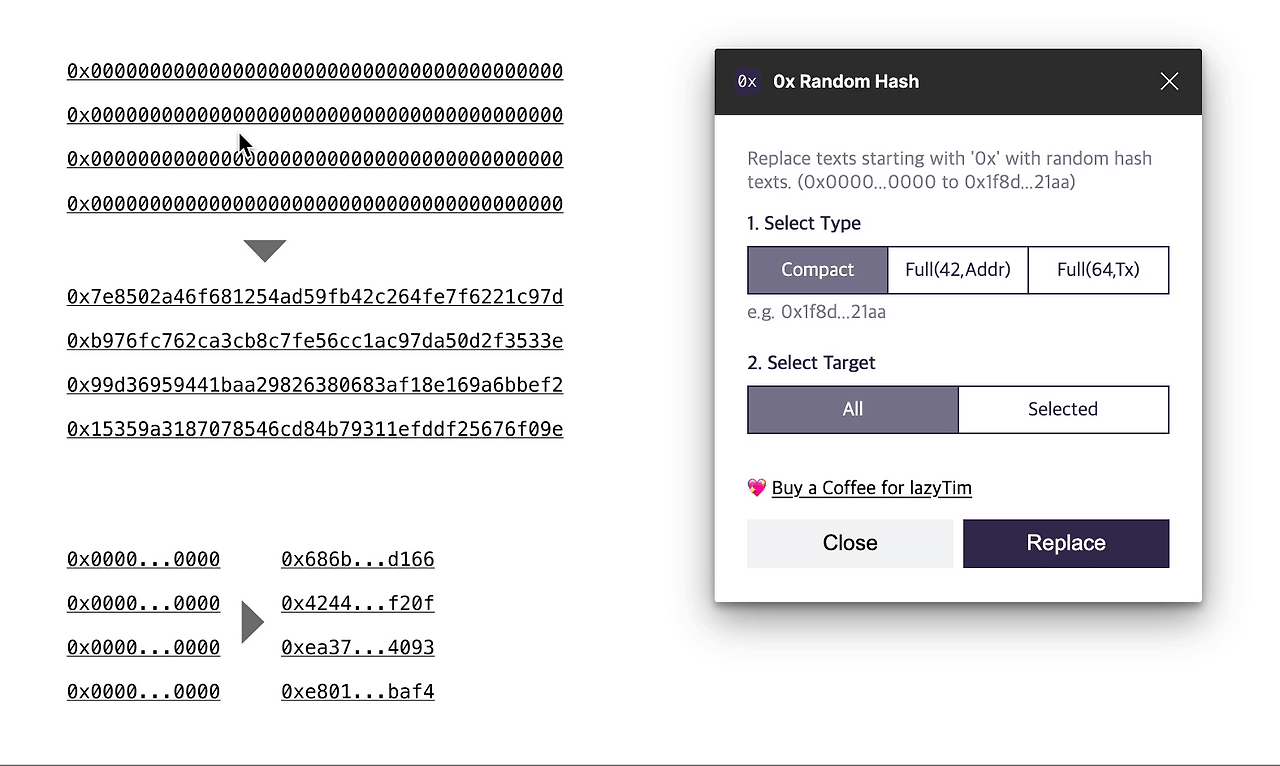The height and width of the screenshot is (766, 1280).
Task: Select Compact hash type
Action: click(817, 270)
